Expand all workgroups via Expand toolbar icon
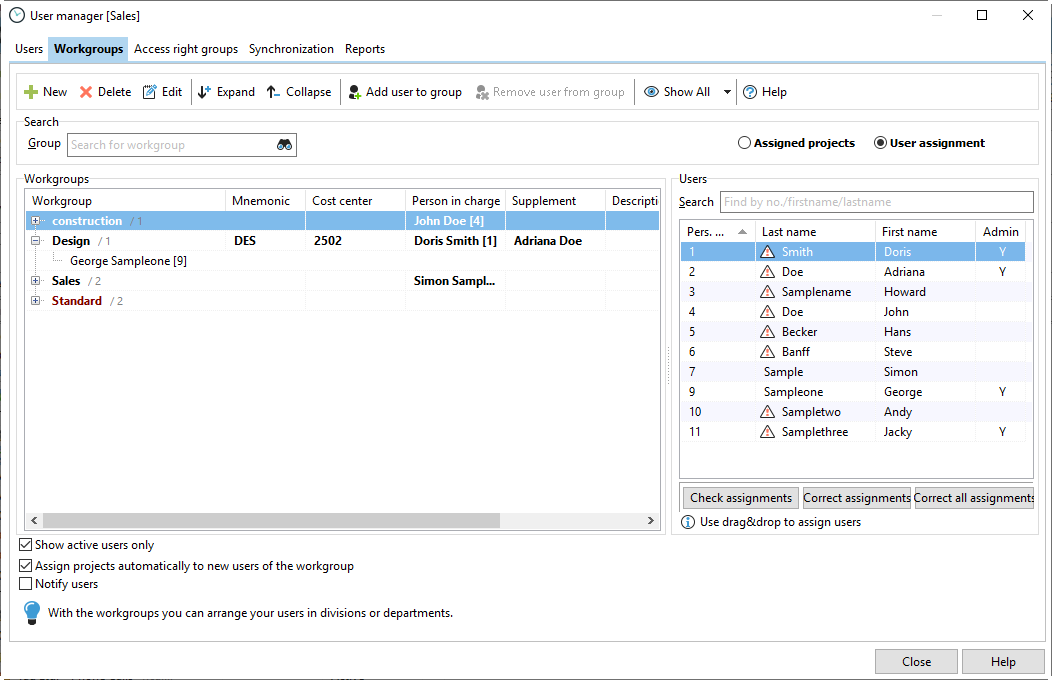 click(205, 92)
